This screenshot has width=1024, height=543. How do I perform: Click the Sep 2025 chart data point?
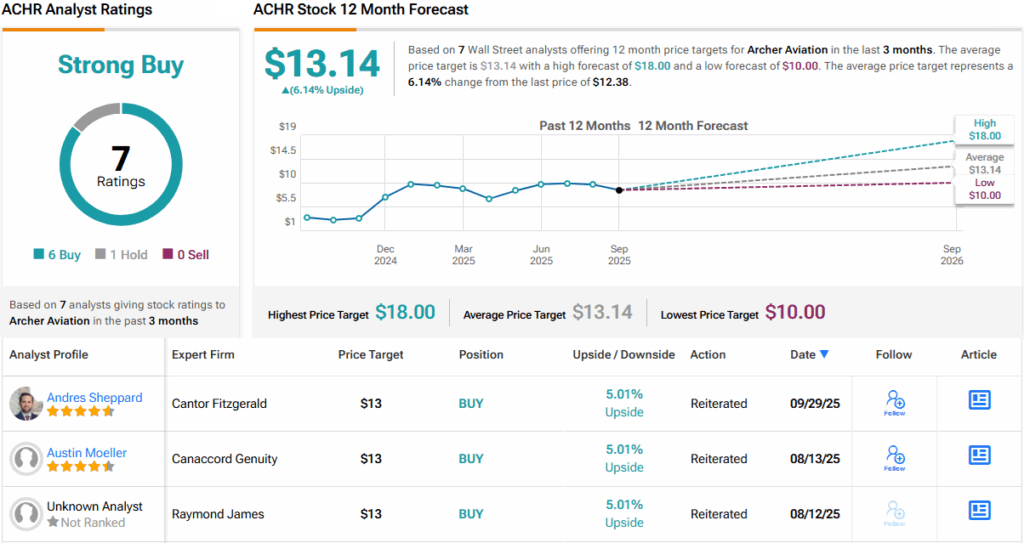click(619, 190)
